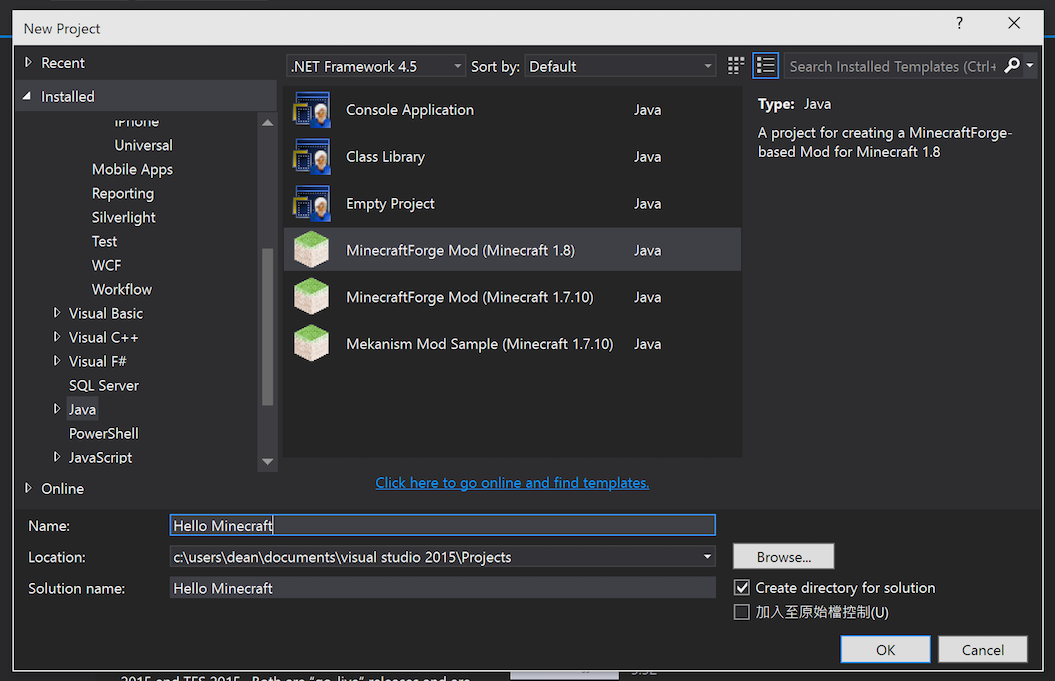Image resolution: width=1055 pixels, height=681 pixels.
Task: Click the Mekanism Mod Sample grass block icon
Action: tap(312, 343)
